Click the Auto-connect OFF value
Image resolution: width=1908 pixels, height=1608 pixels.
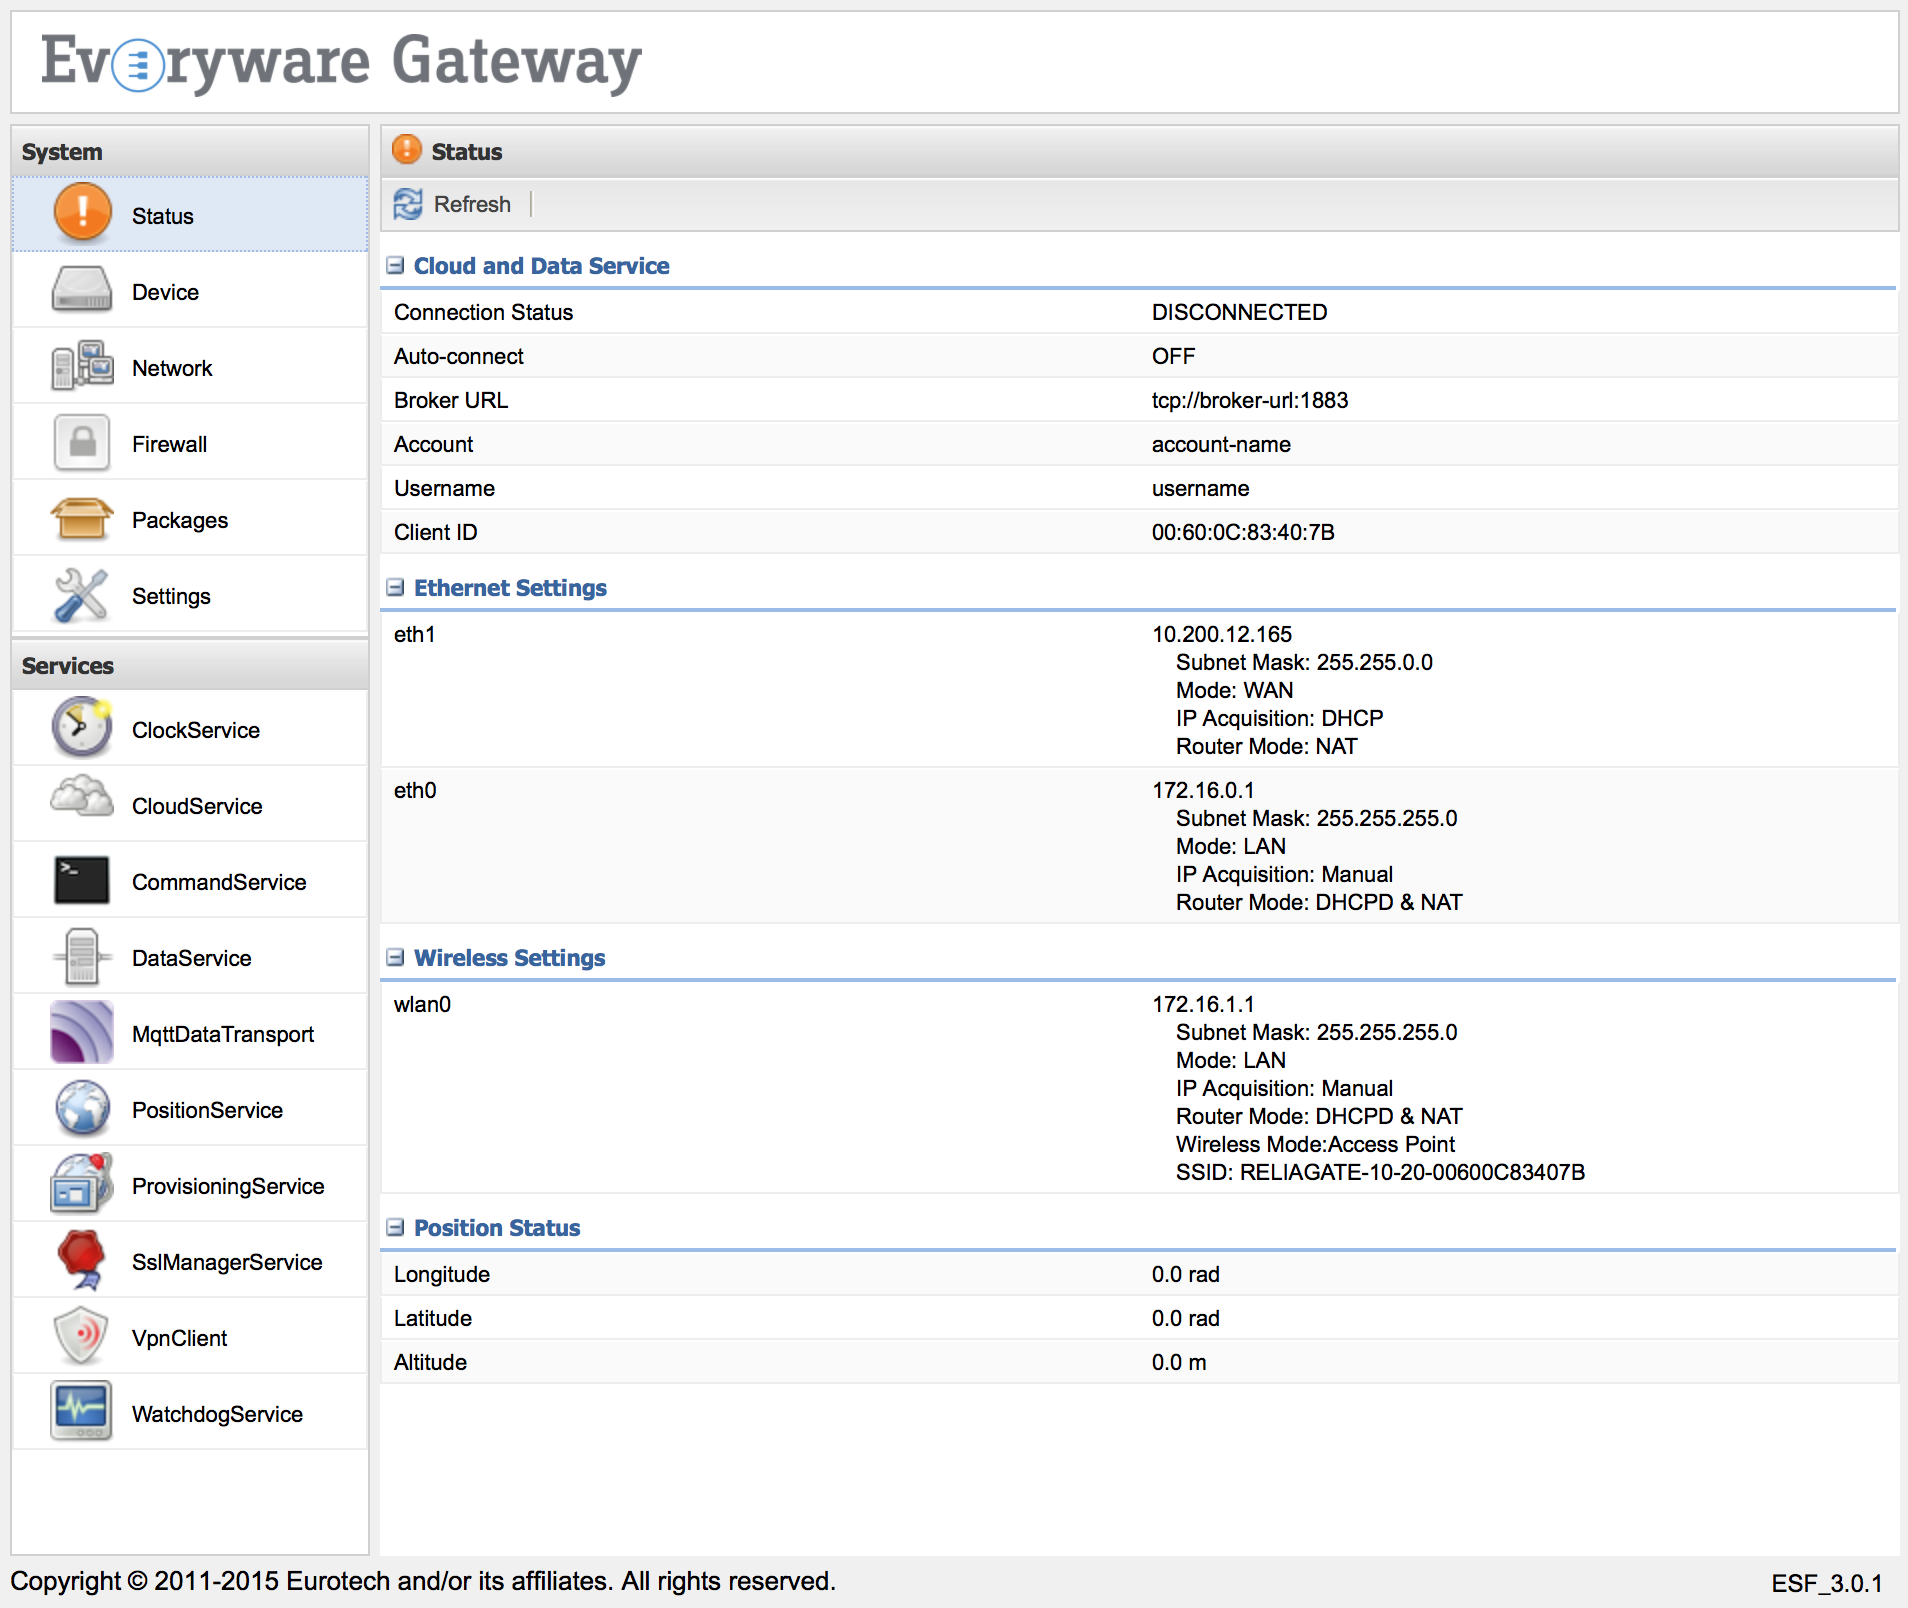[x=1173, y=356]
